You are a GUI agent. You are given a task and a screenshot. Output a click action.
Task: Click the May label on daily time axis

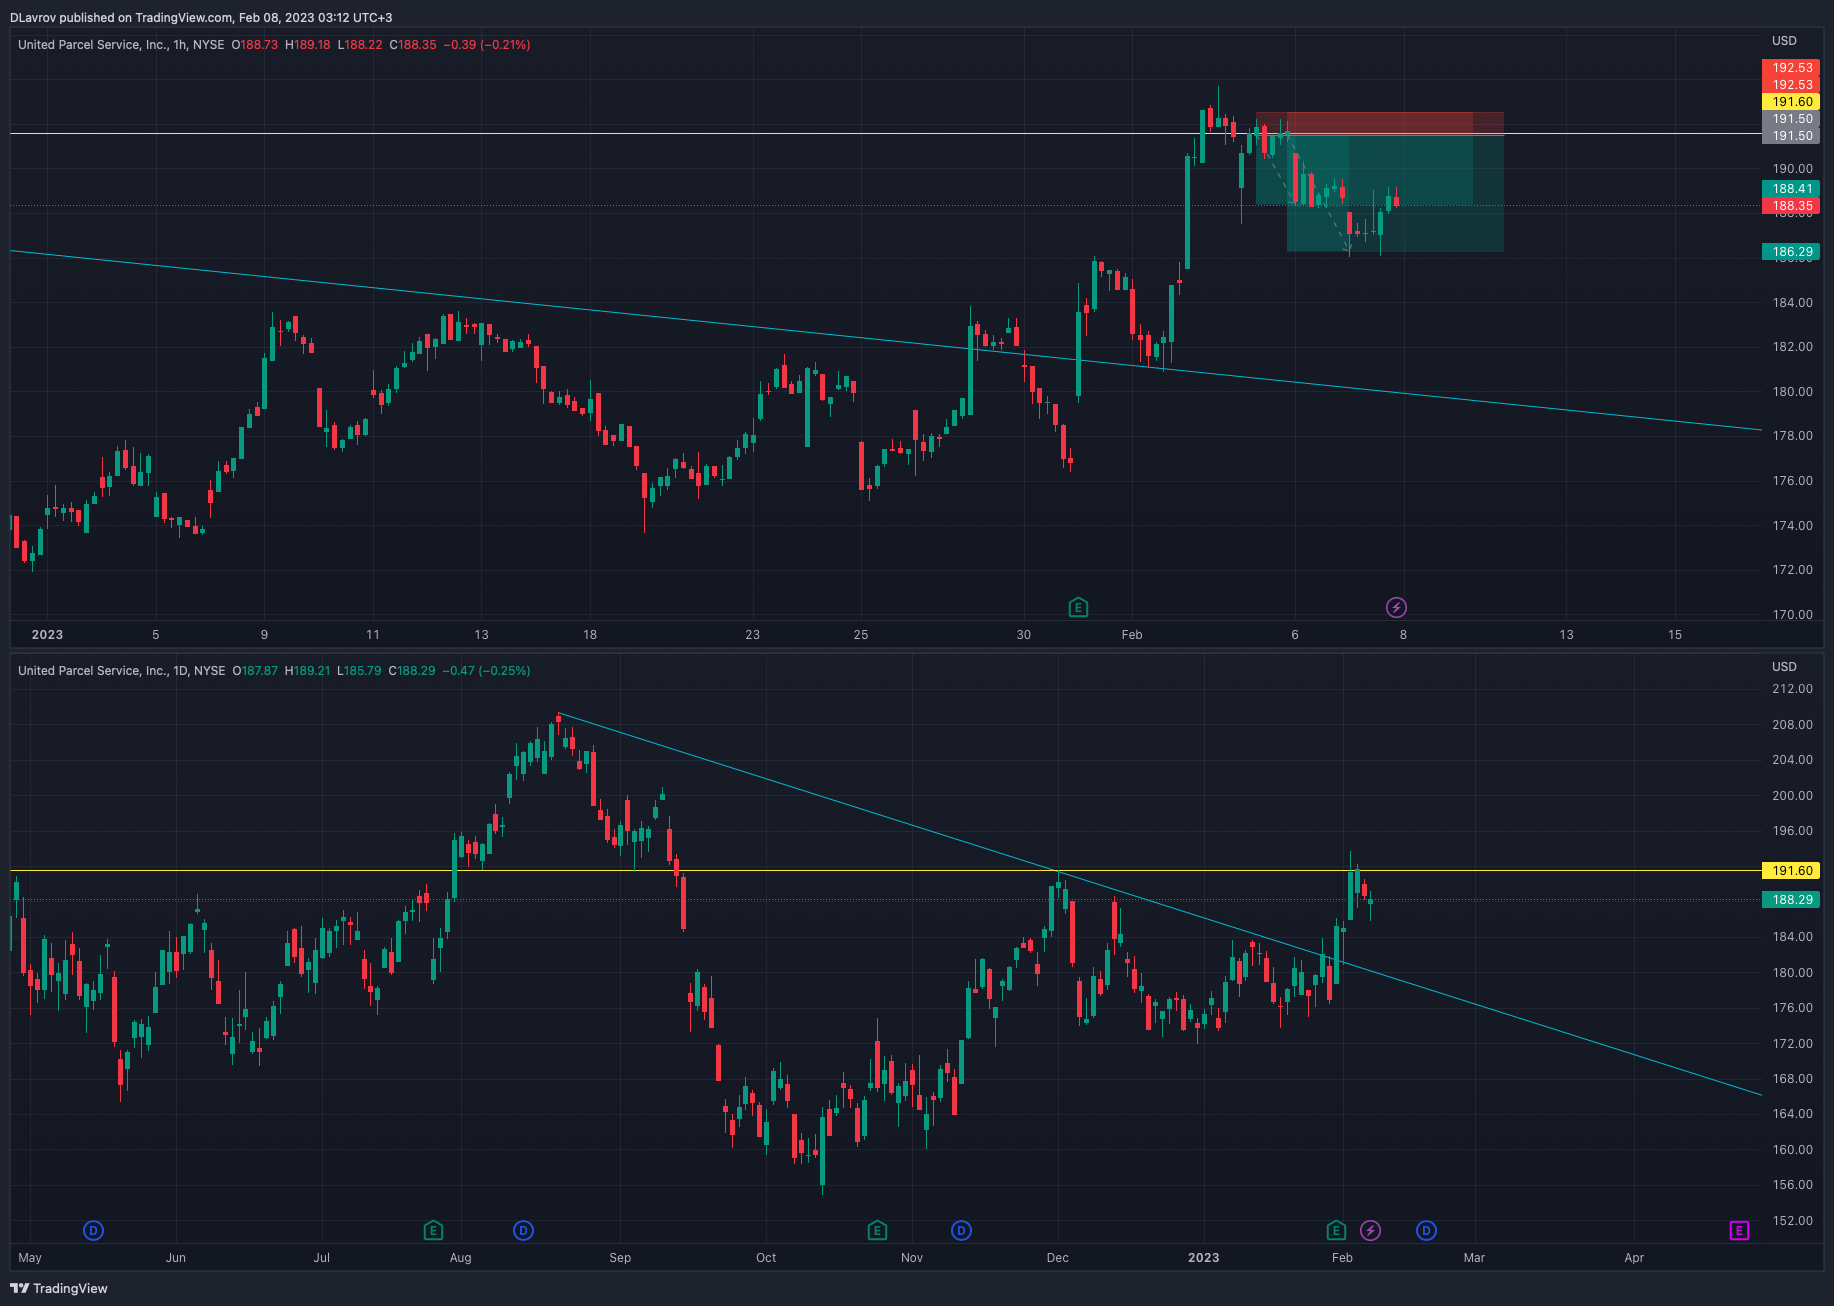(x=30, y=1258)
